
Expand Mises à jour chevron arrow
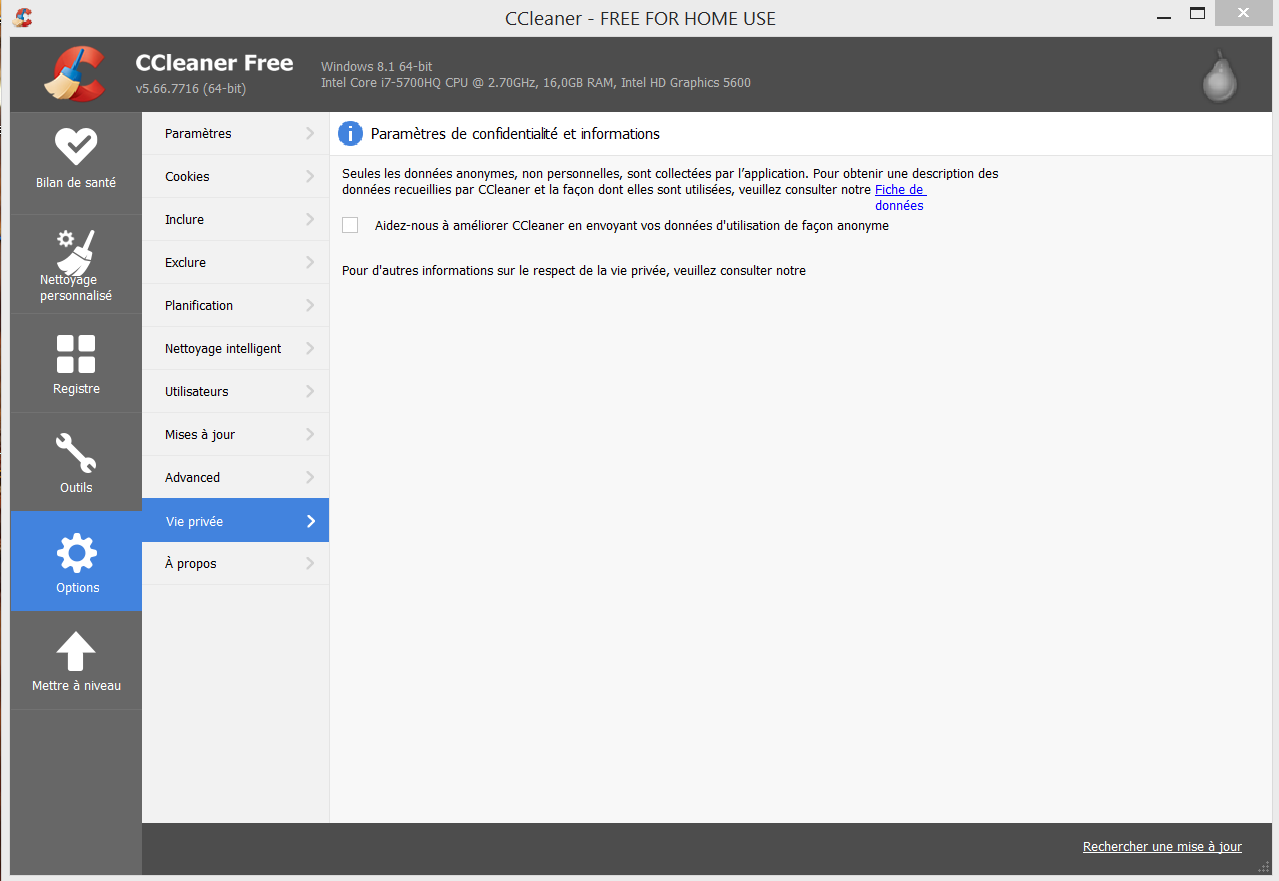(310, 434)
